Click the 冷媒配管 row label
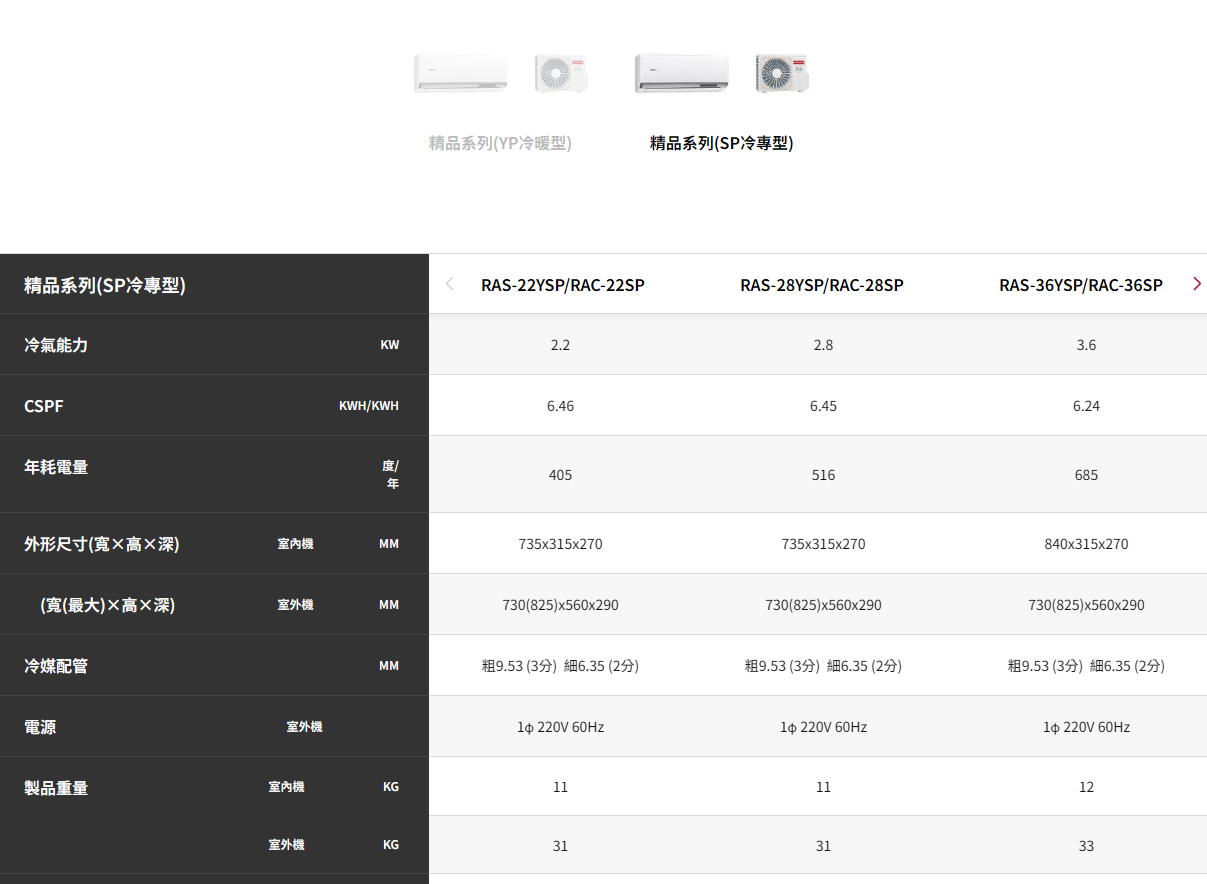Image resolution: width=1207 pixels, height=884 pixels. 56,666
